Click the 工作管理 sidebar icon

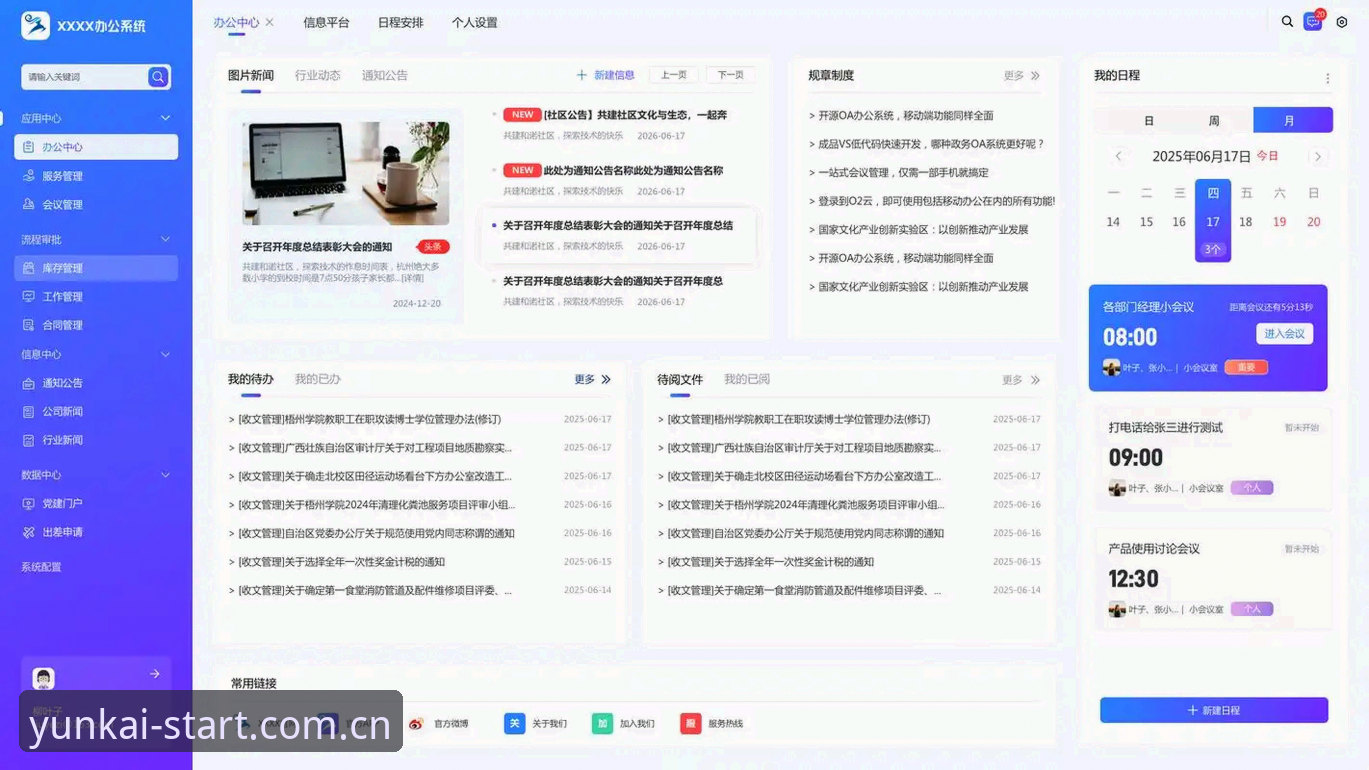29,297
